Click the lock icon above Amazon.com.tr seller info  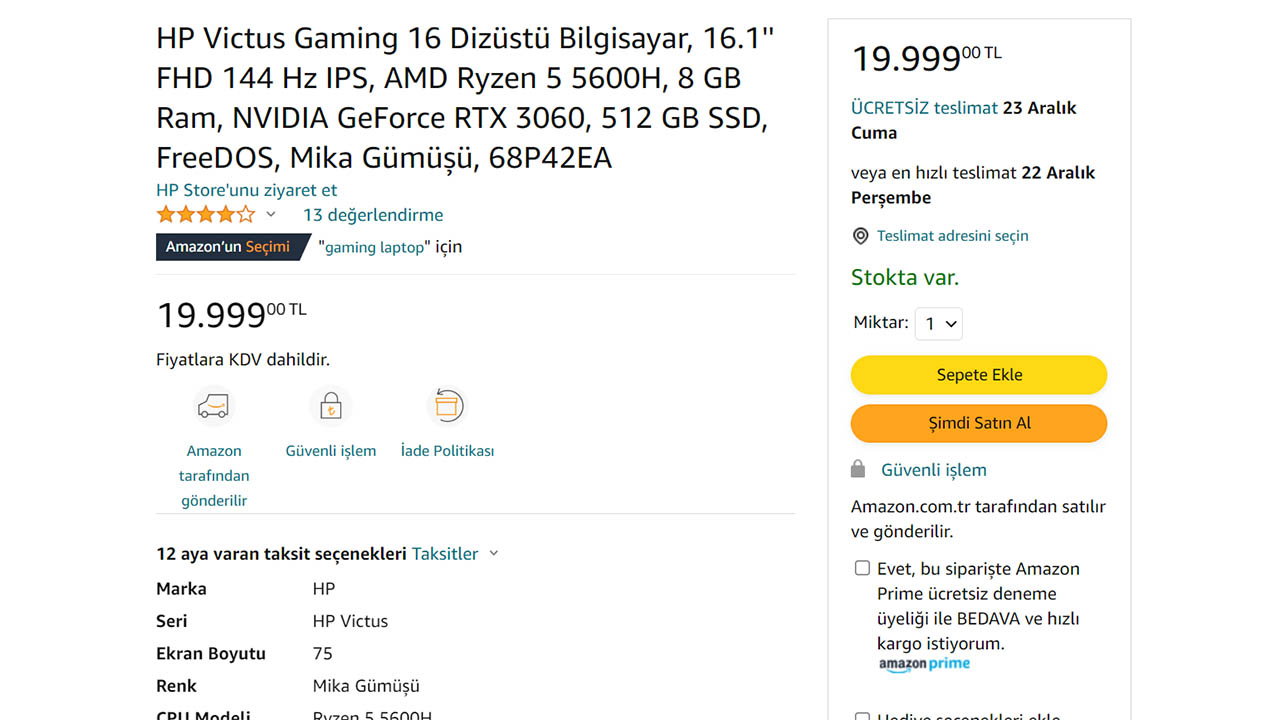[858, 468]
